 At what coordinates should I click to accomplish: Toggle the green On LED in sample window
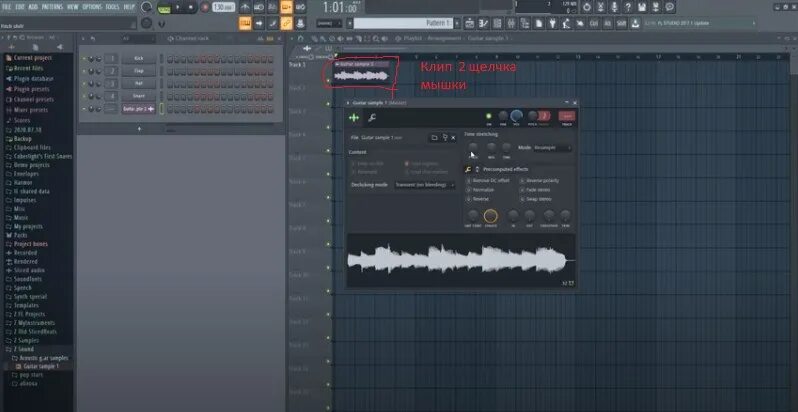[489, 116]
